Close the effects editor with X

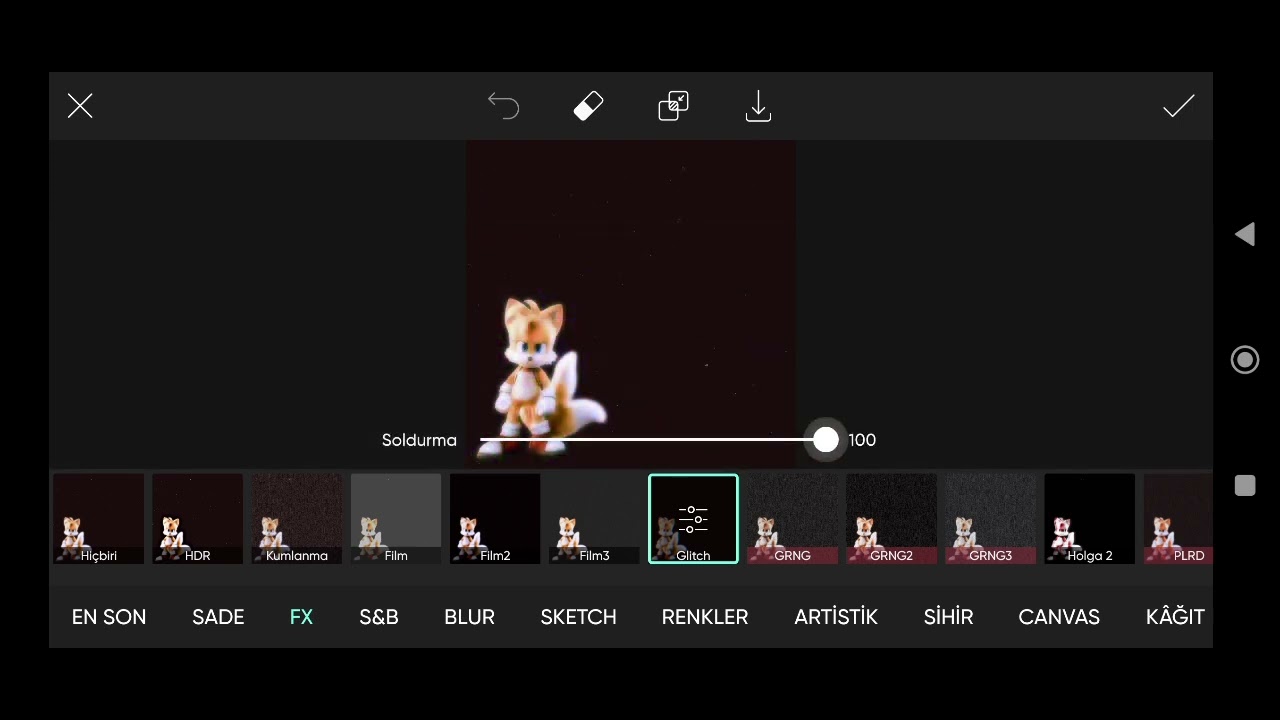click(x=80, y=106)
